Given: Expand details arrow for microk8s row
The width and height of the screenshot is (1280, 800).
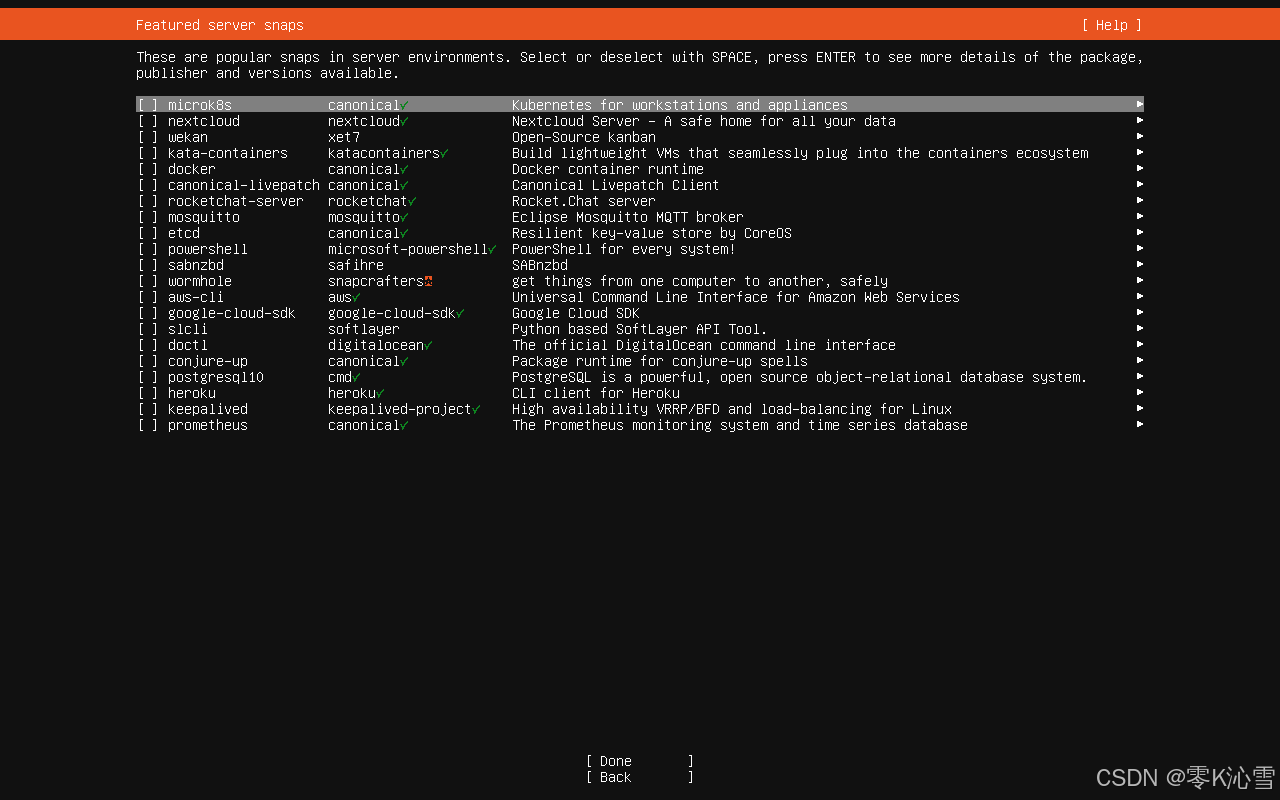Looking at the screenshot, I should (x=1140, y=104).
